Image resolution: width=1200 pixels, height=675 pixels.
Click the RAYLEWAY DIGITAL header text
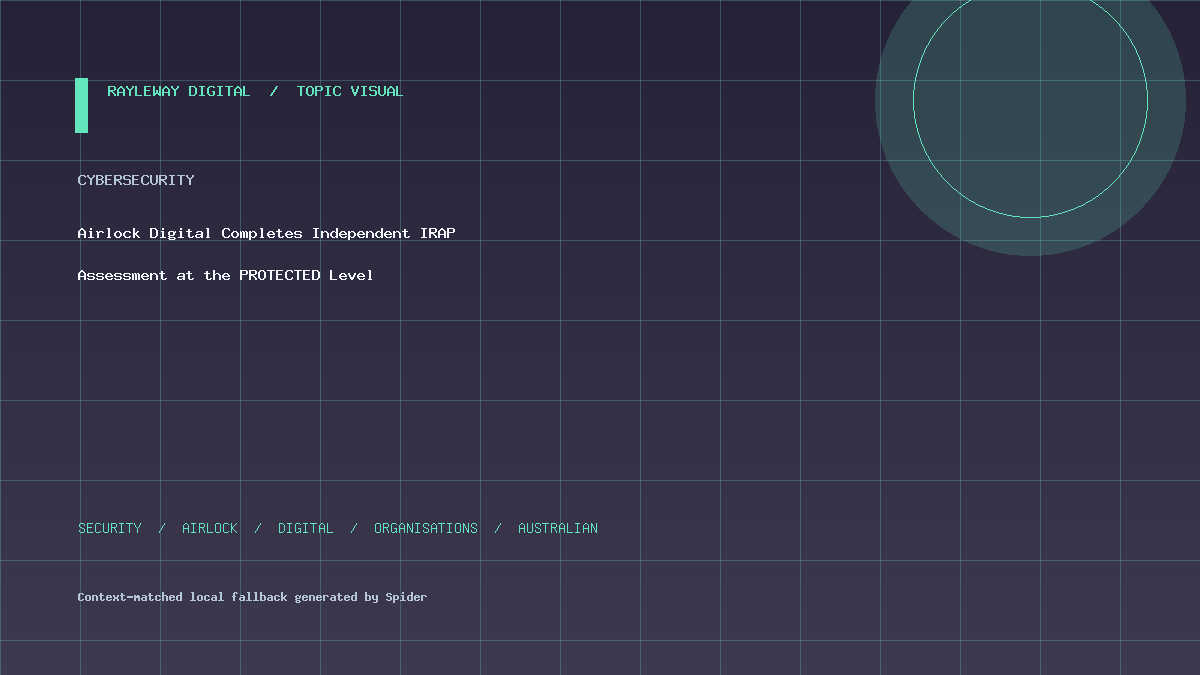179,91
